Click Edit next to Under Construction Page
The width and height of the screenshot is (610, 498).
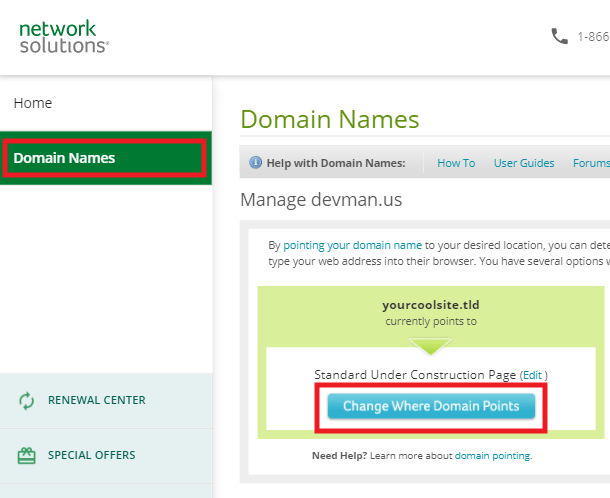532,375
